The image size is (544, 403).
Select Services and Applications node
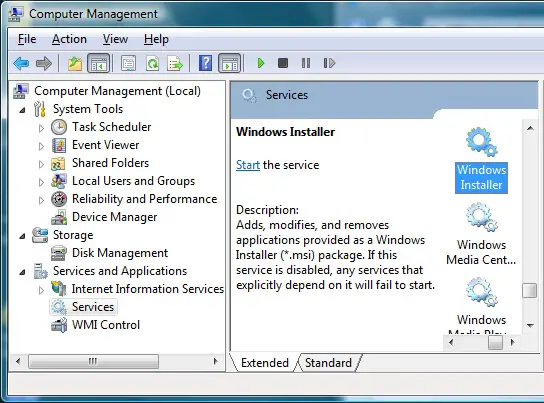click(120, 271)
